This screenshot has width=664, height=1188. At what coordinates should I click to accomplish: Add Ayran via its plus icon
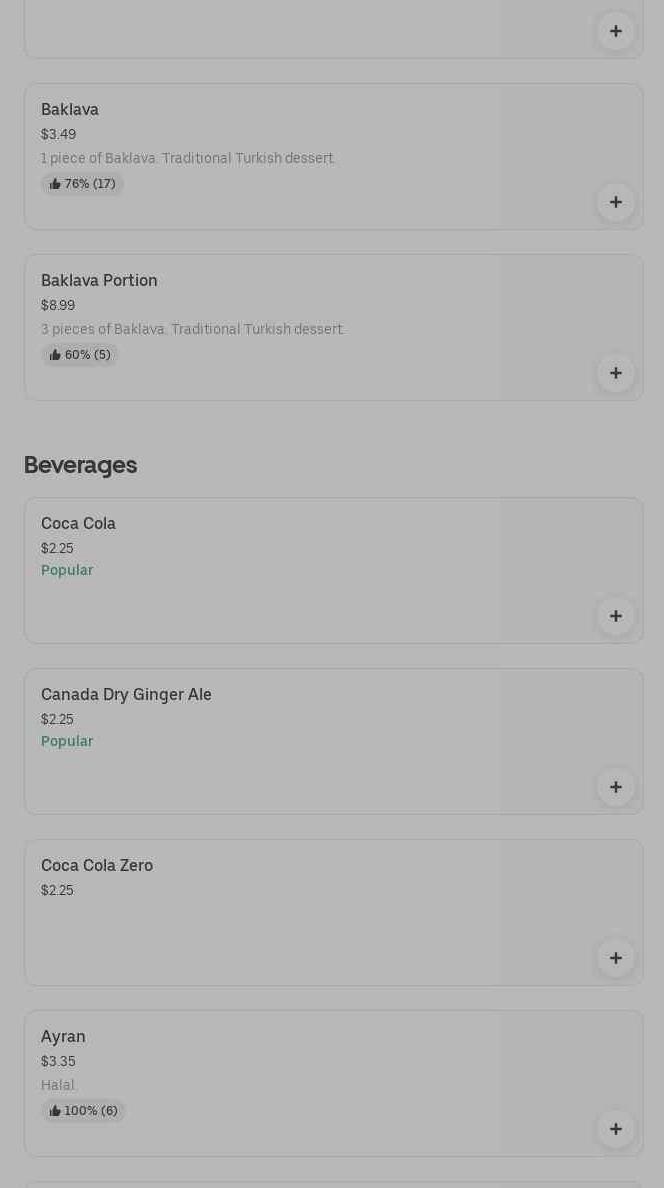(616, 1129)
